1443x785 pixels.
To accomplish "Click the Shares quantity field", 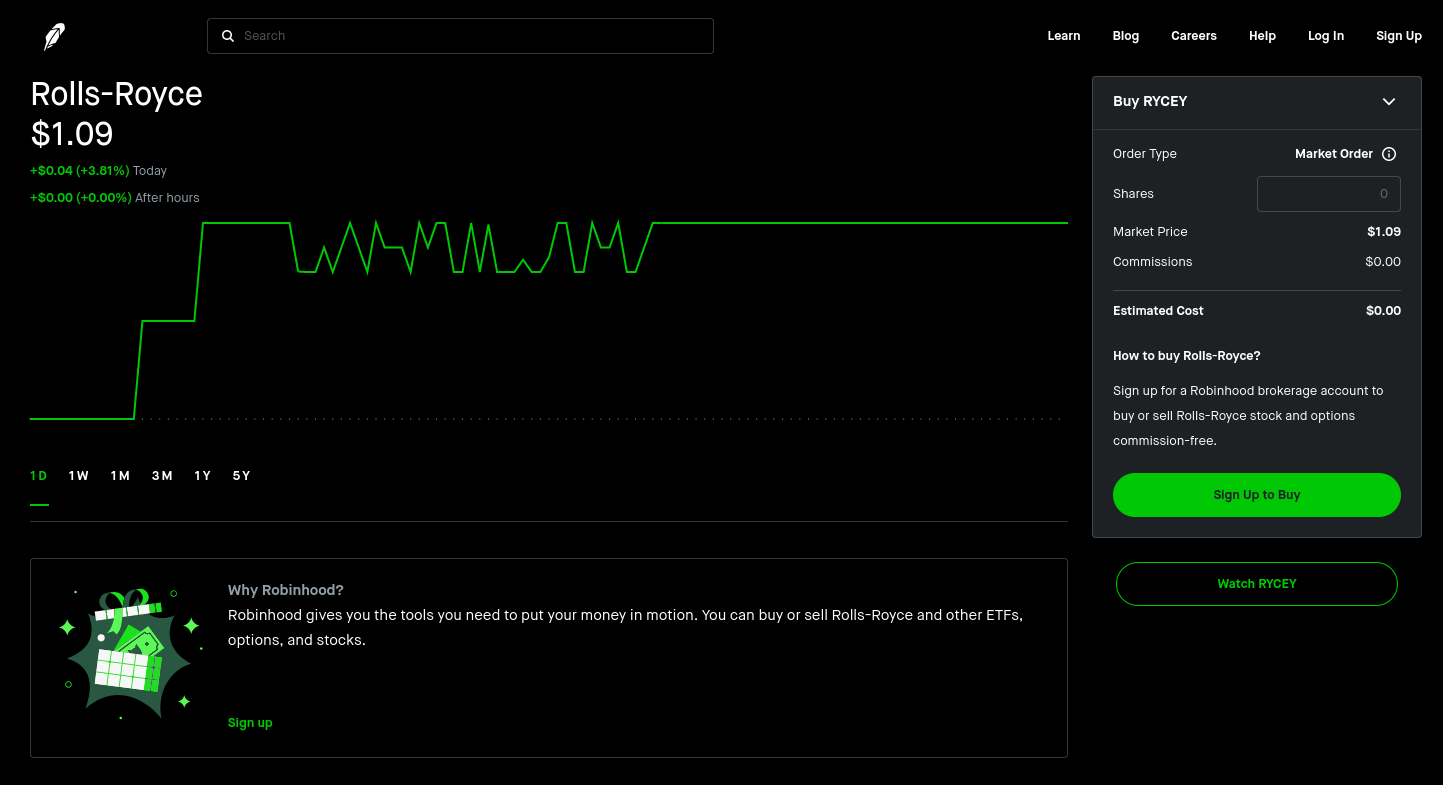I will coord(1329,194).
